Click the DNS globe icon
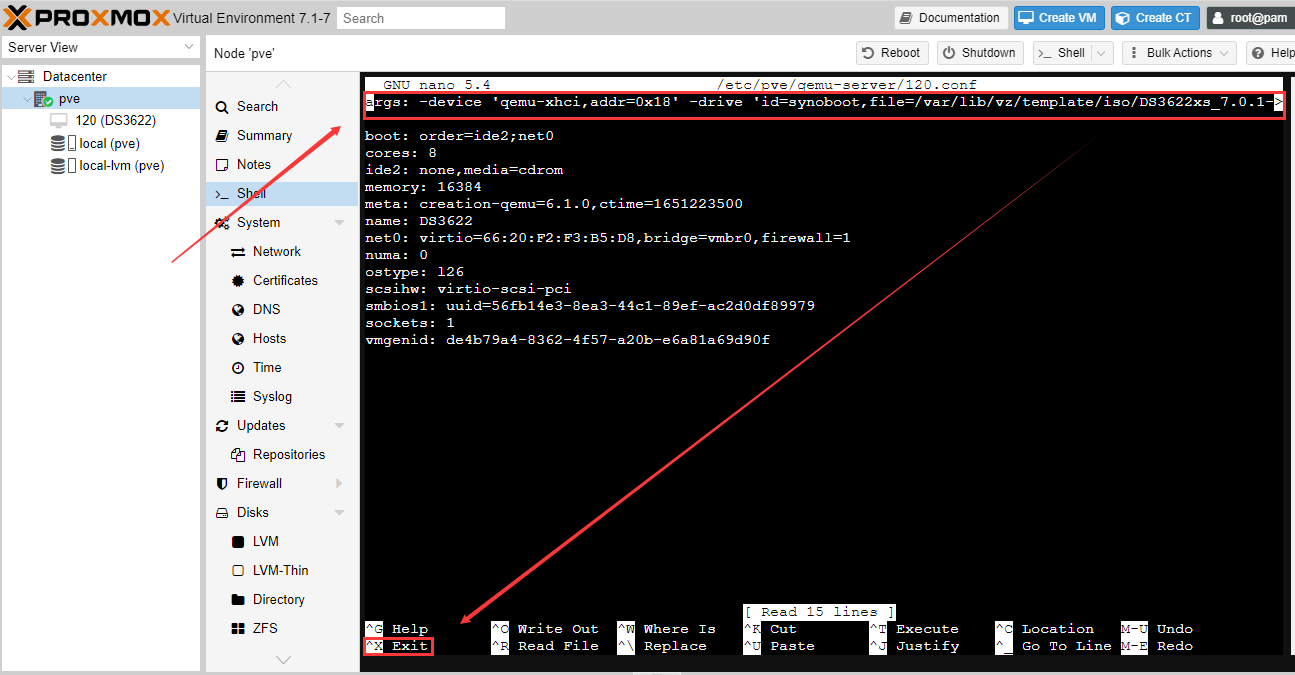1295x675 pixels. click(238, 309)
